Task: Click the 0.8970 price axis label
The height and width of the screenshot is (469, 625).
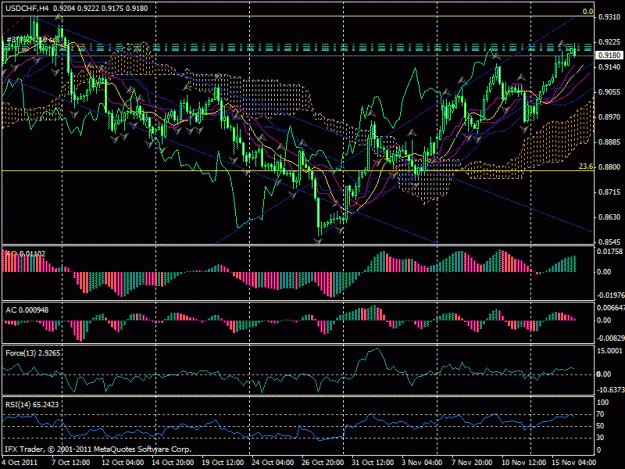Action: click(609, 117)
